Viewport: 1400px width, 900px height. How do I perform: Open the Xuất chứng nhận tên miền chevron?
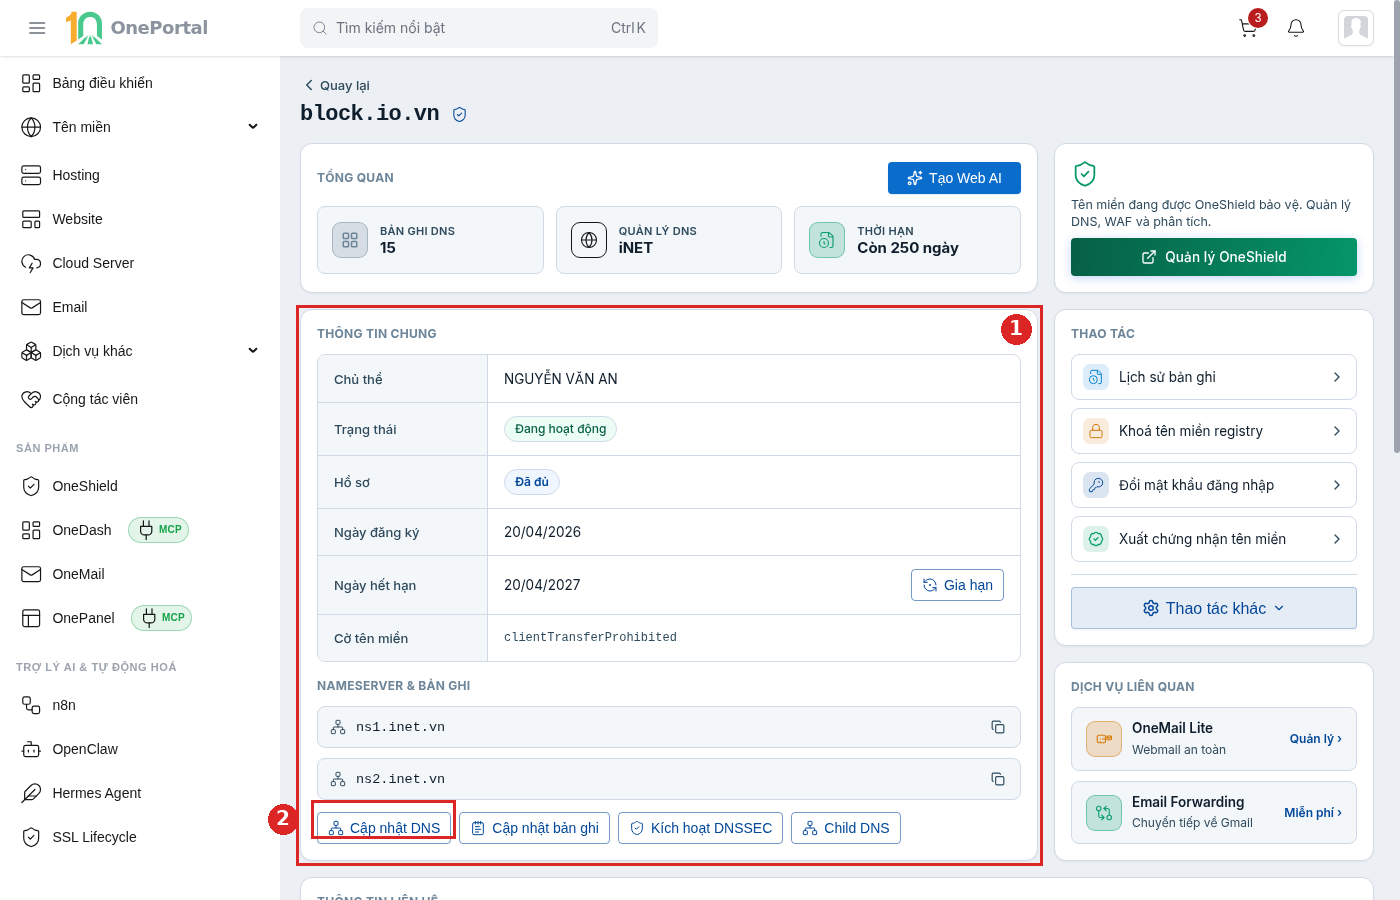[x=1337, y=539]
